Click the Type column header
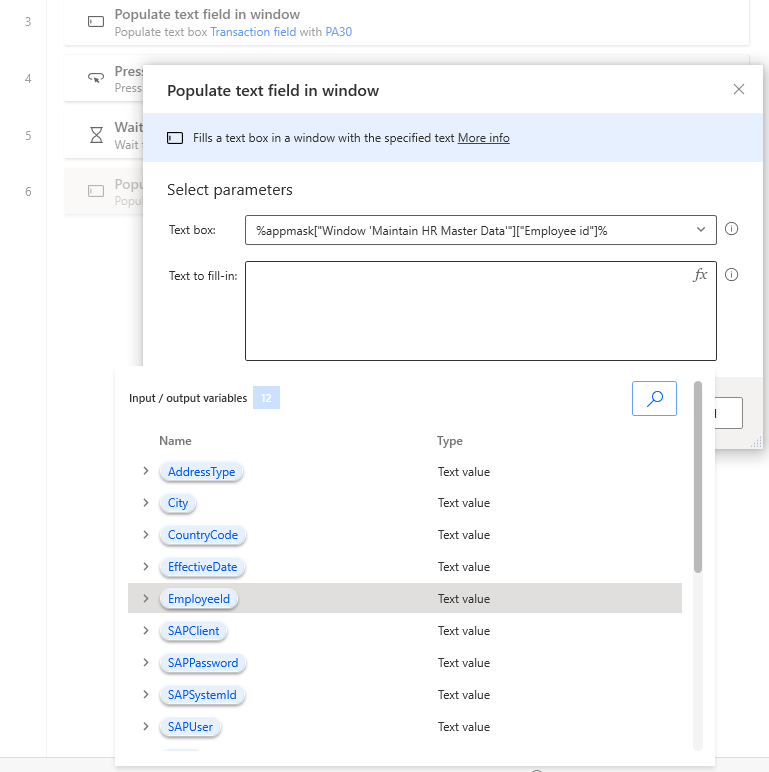Viewport: 769px width, 772px height. (x=449, y=441)
